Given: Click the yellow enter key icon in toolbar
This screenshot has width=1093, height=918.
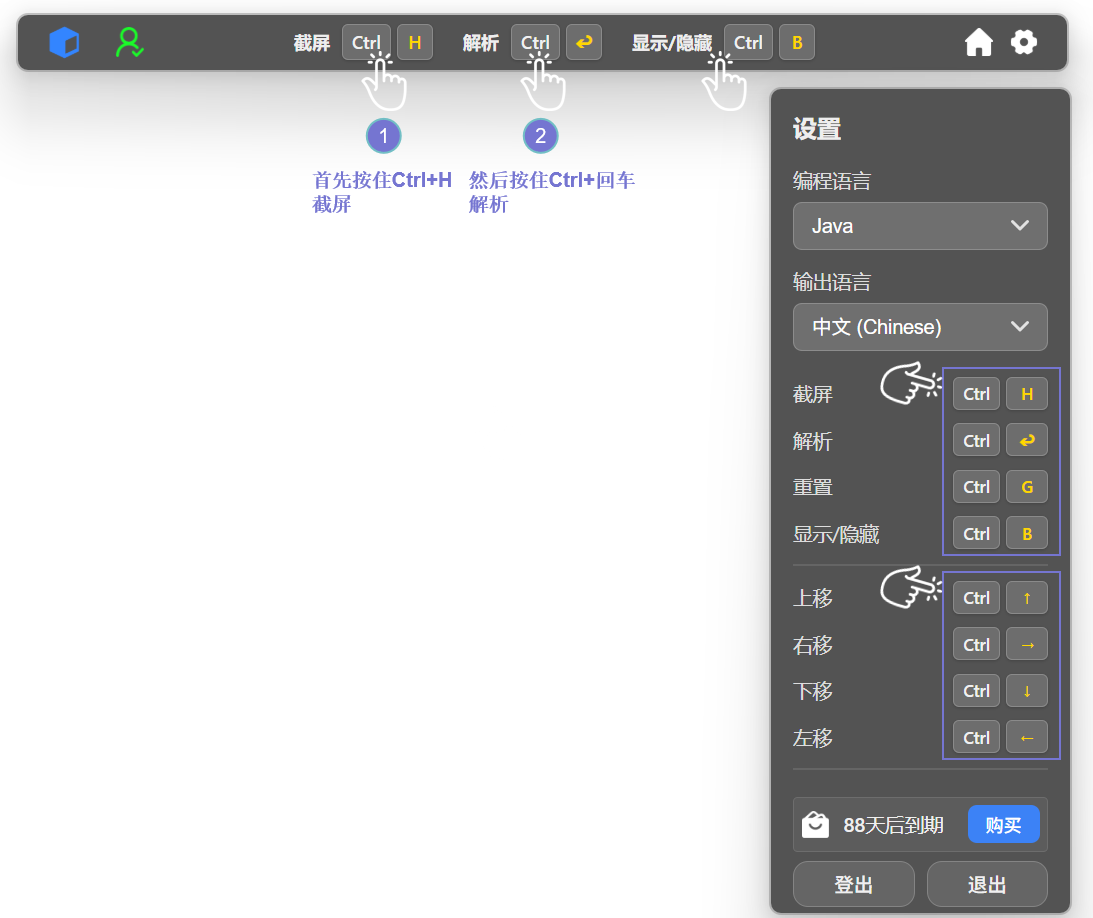Looking at the screenshot, I should (584, 43).
